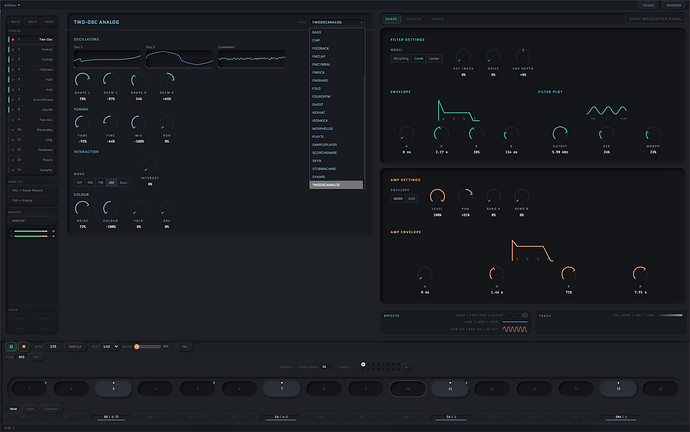Click the SOLO button above tracks
This screenshot has width=690, height=432.
[33, 22]
